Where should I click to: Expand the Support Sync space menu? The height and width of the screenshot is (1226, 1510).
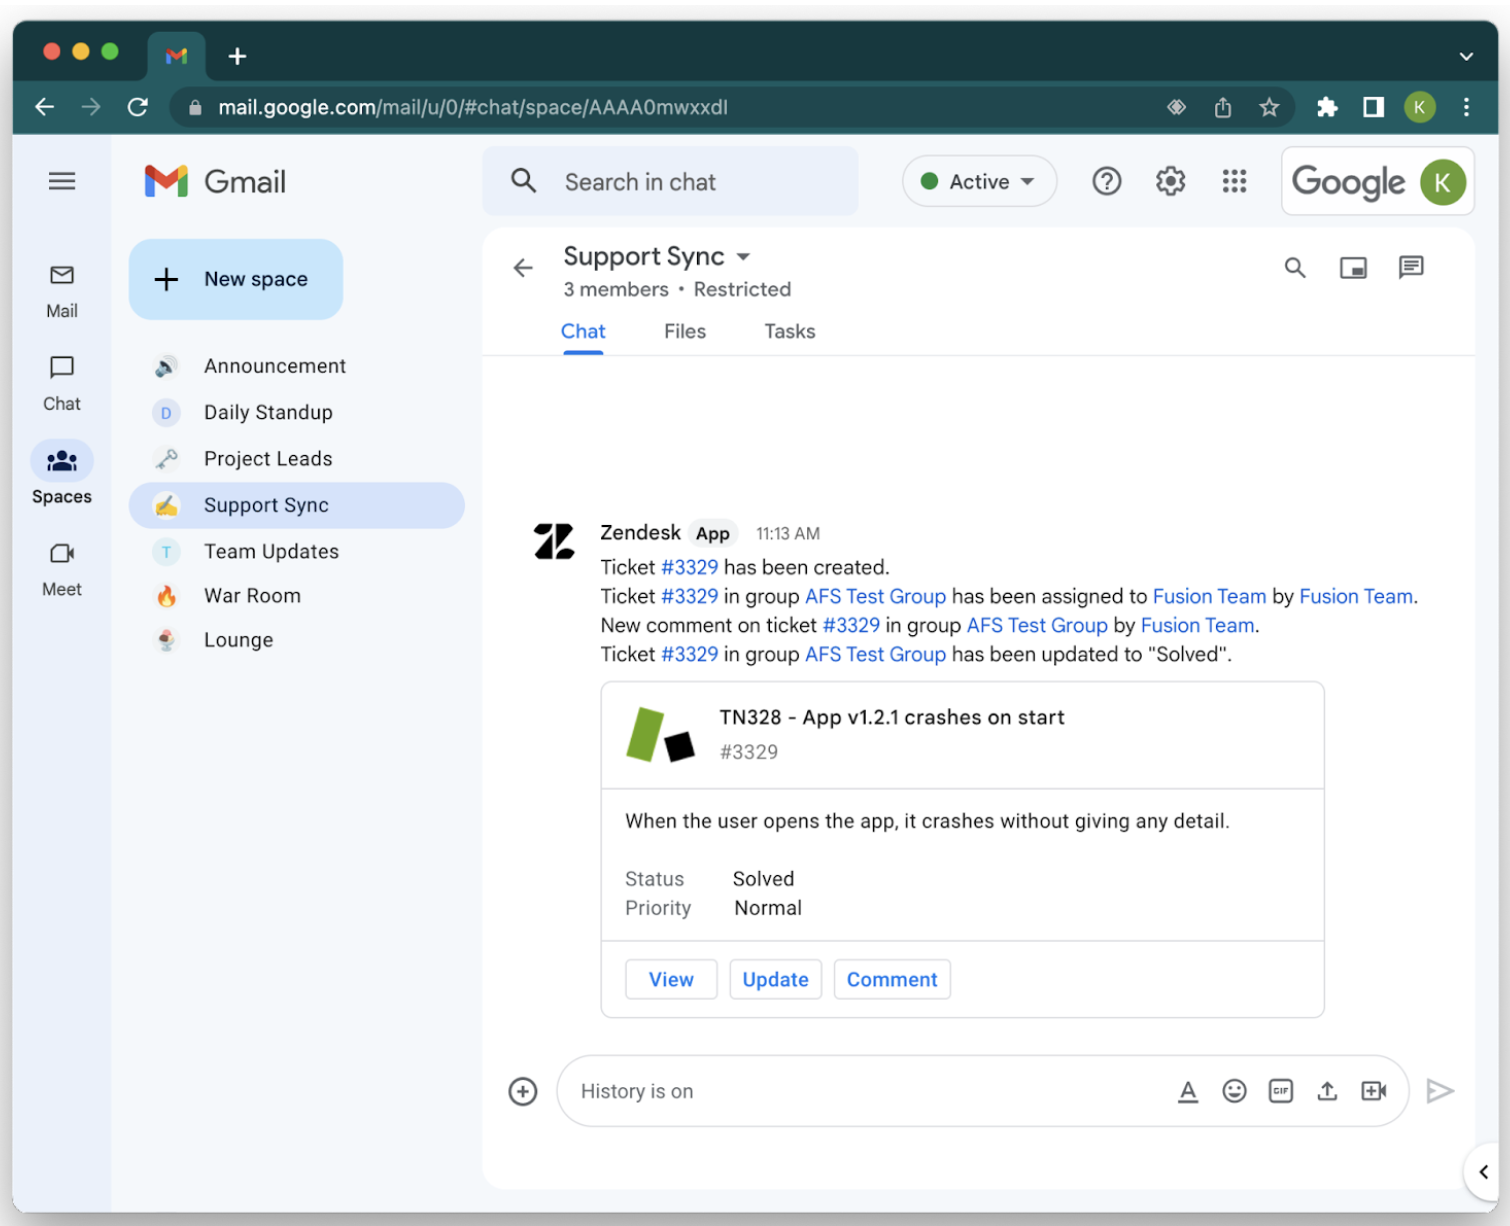coord(743,257)
